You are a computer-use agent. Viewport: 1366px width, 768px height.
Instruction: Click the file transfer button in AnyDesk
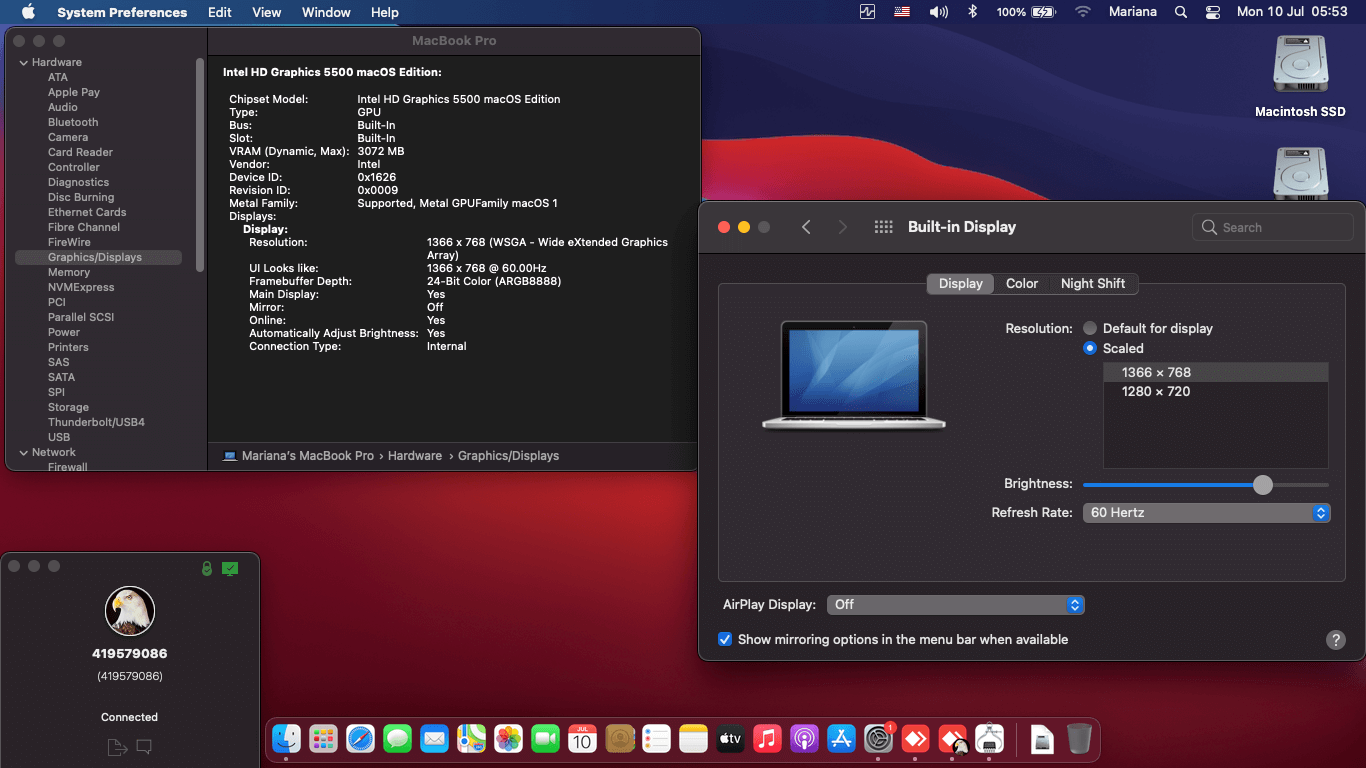116,746
